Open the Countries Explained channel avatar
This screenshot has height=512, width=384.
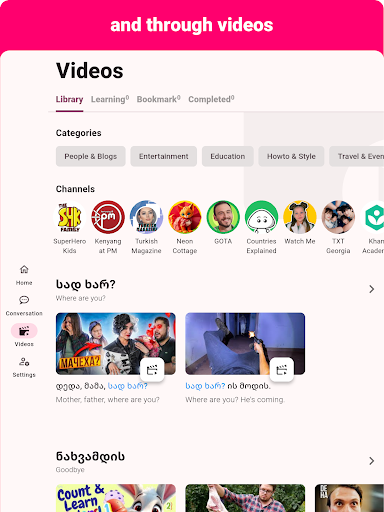pos(261,217)
